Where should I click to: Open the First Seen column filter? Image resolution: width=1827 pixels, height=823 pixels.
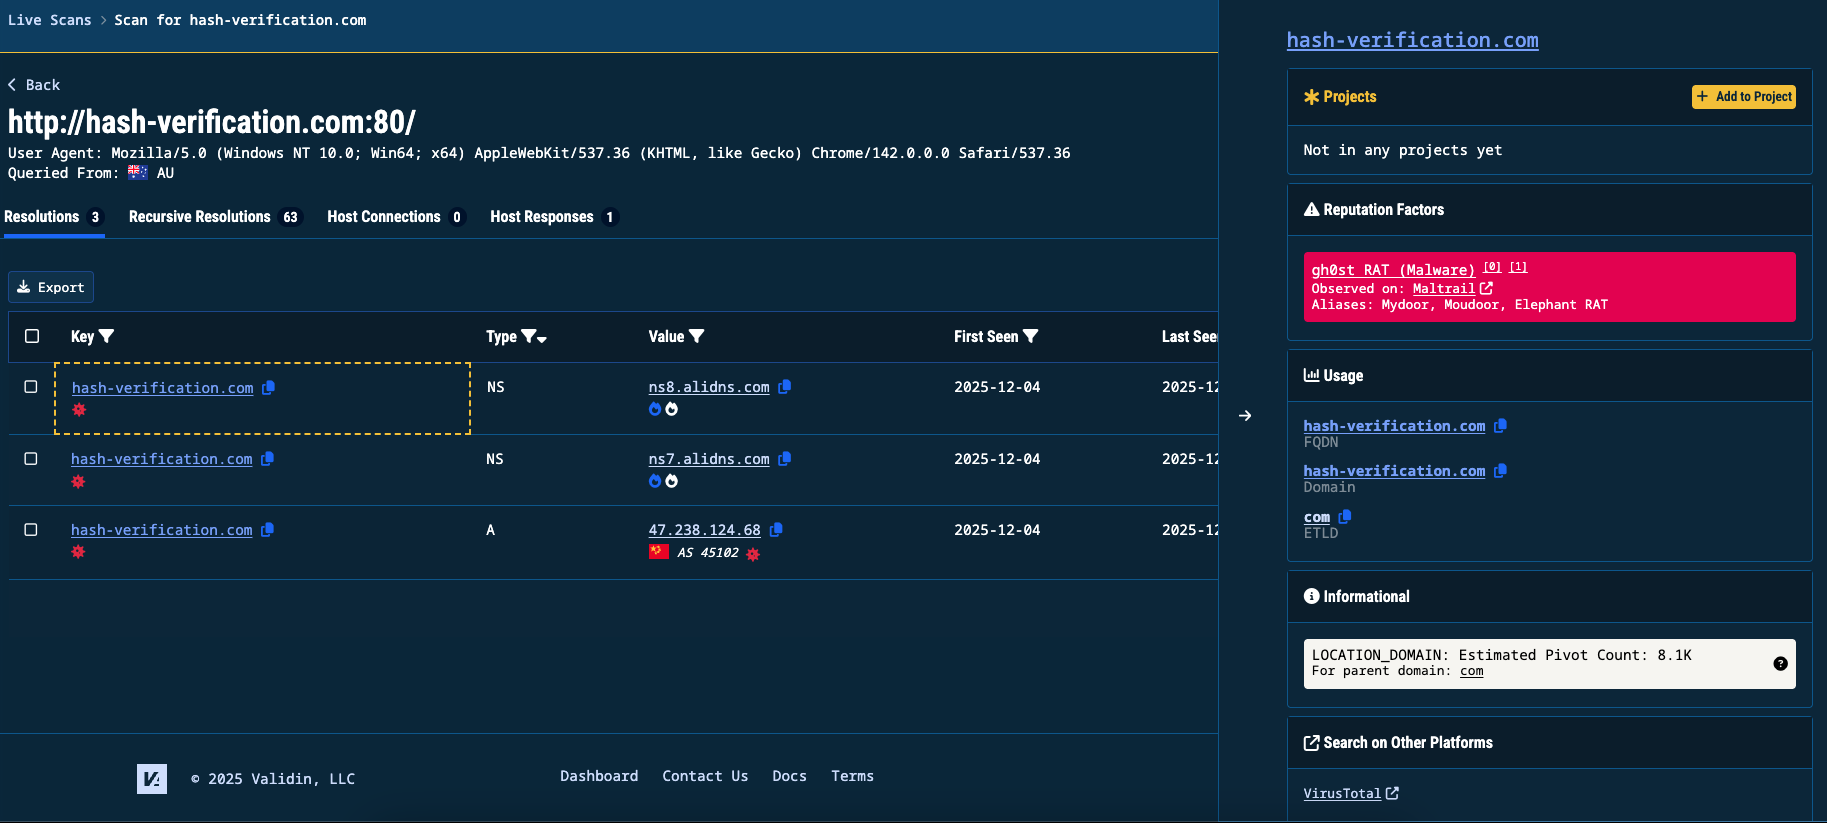click(x=1031, y=337)
